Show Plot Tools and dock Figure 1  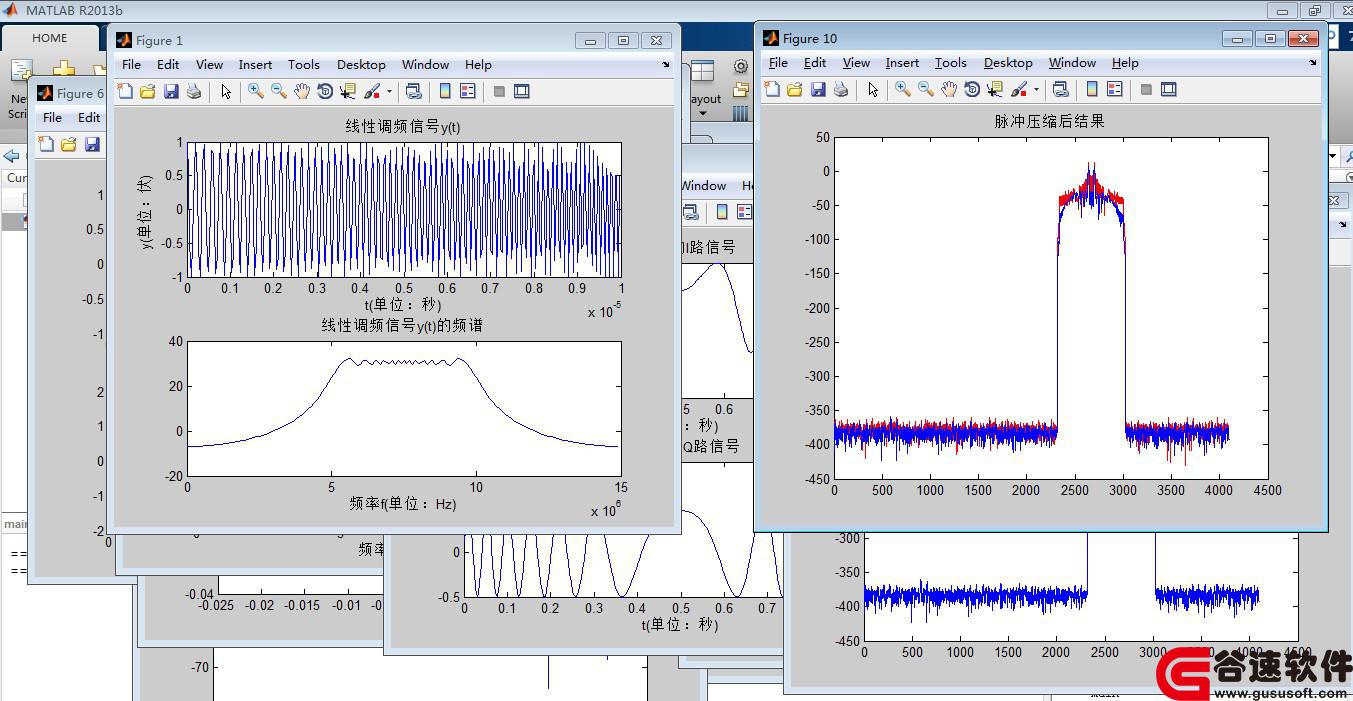pyautogui.click(x=522, y=91)
